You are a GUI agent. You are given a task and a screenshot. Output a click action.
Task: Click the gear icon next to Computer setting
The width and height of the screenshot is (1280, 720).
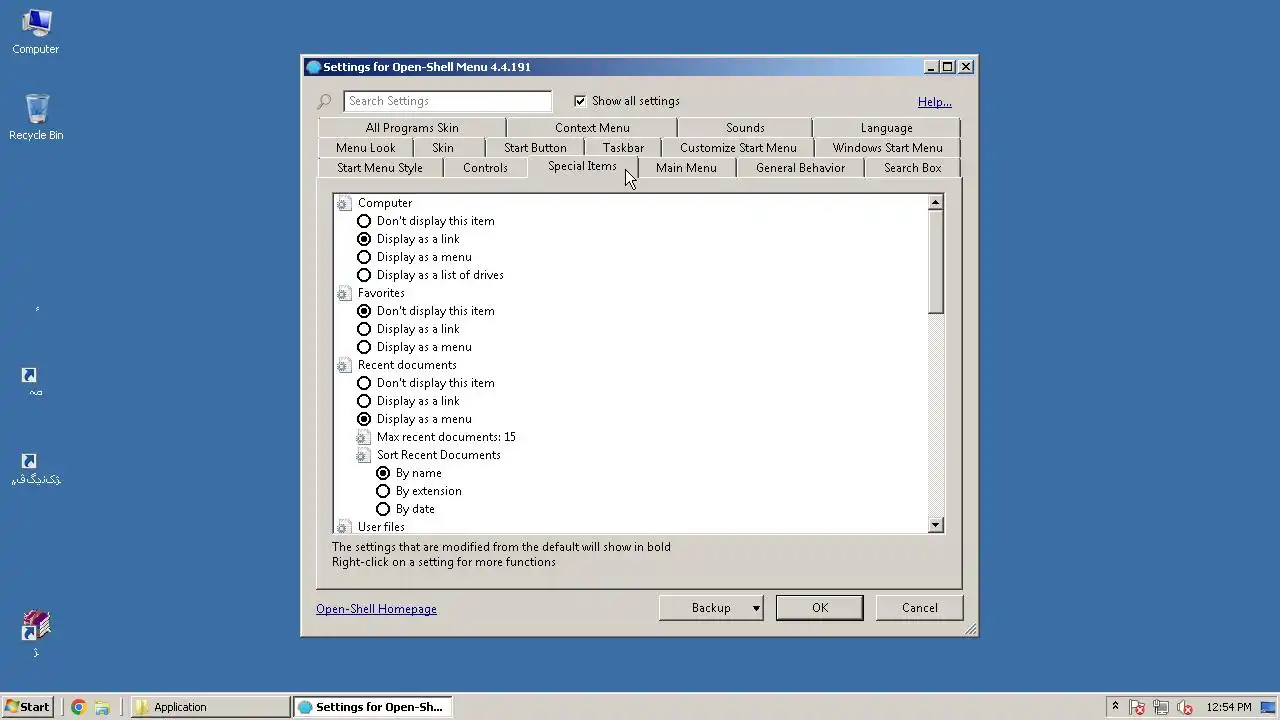point(344,203)
